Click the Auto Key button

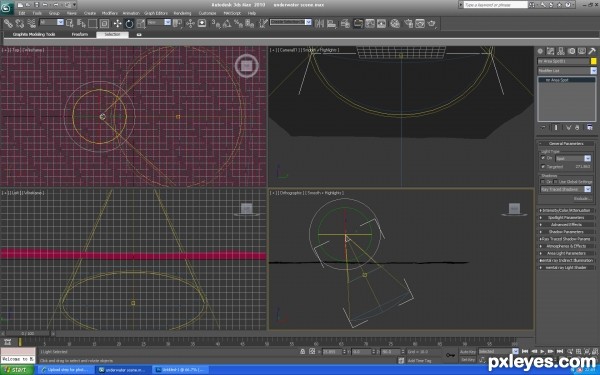pos(468,352)
